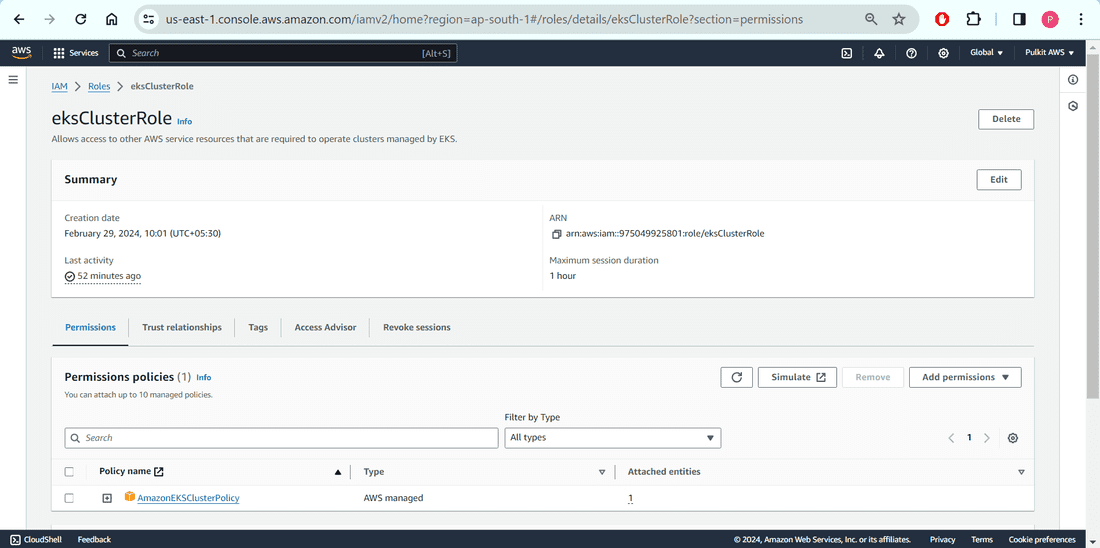Screen dimensions: 1100x548
Task: Sort by Attached entities column arrow
Action: (x=1021, y=472)
